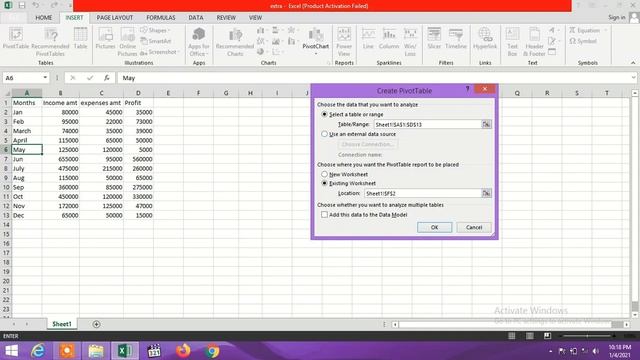Click the Location input field

(x=423, y=193)
